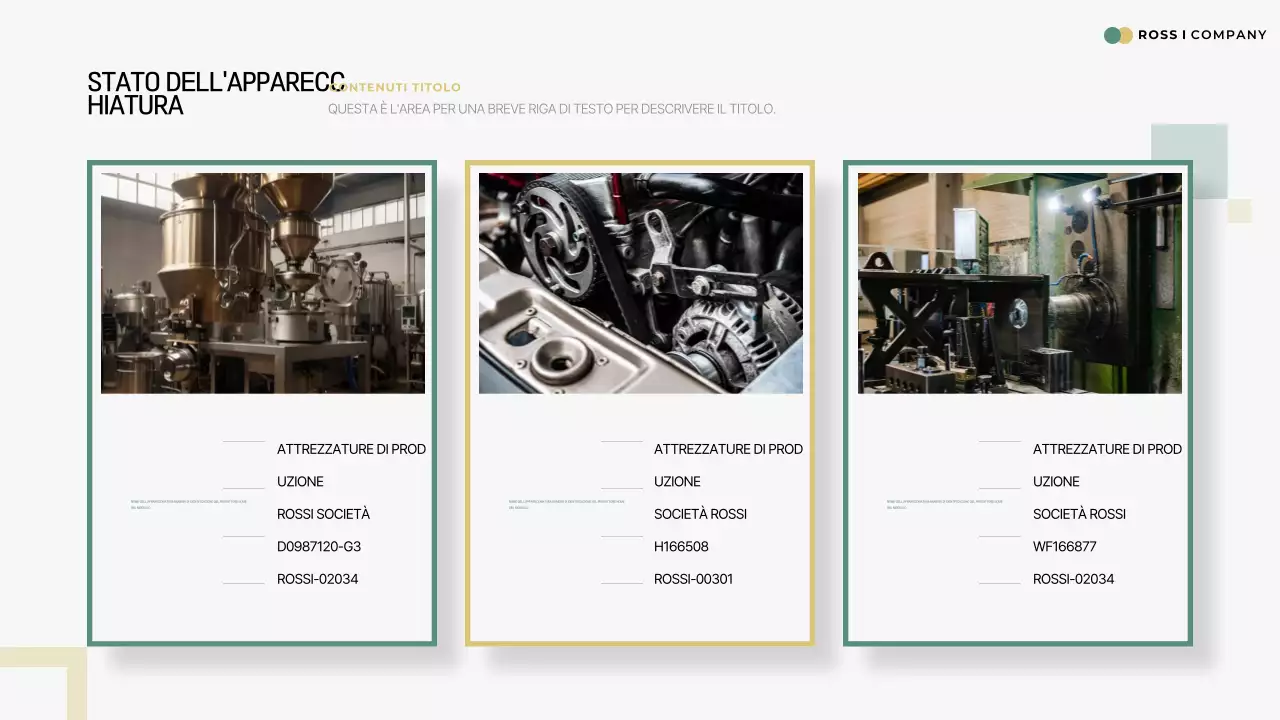The width and height of the screenshot is (1280, 720).
Task: Click 'SOCIETÀ ROSSI' on the middle card
Action: [x=700, y=514]
